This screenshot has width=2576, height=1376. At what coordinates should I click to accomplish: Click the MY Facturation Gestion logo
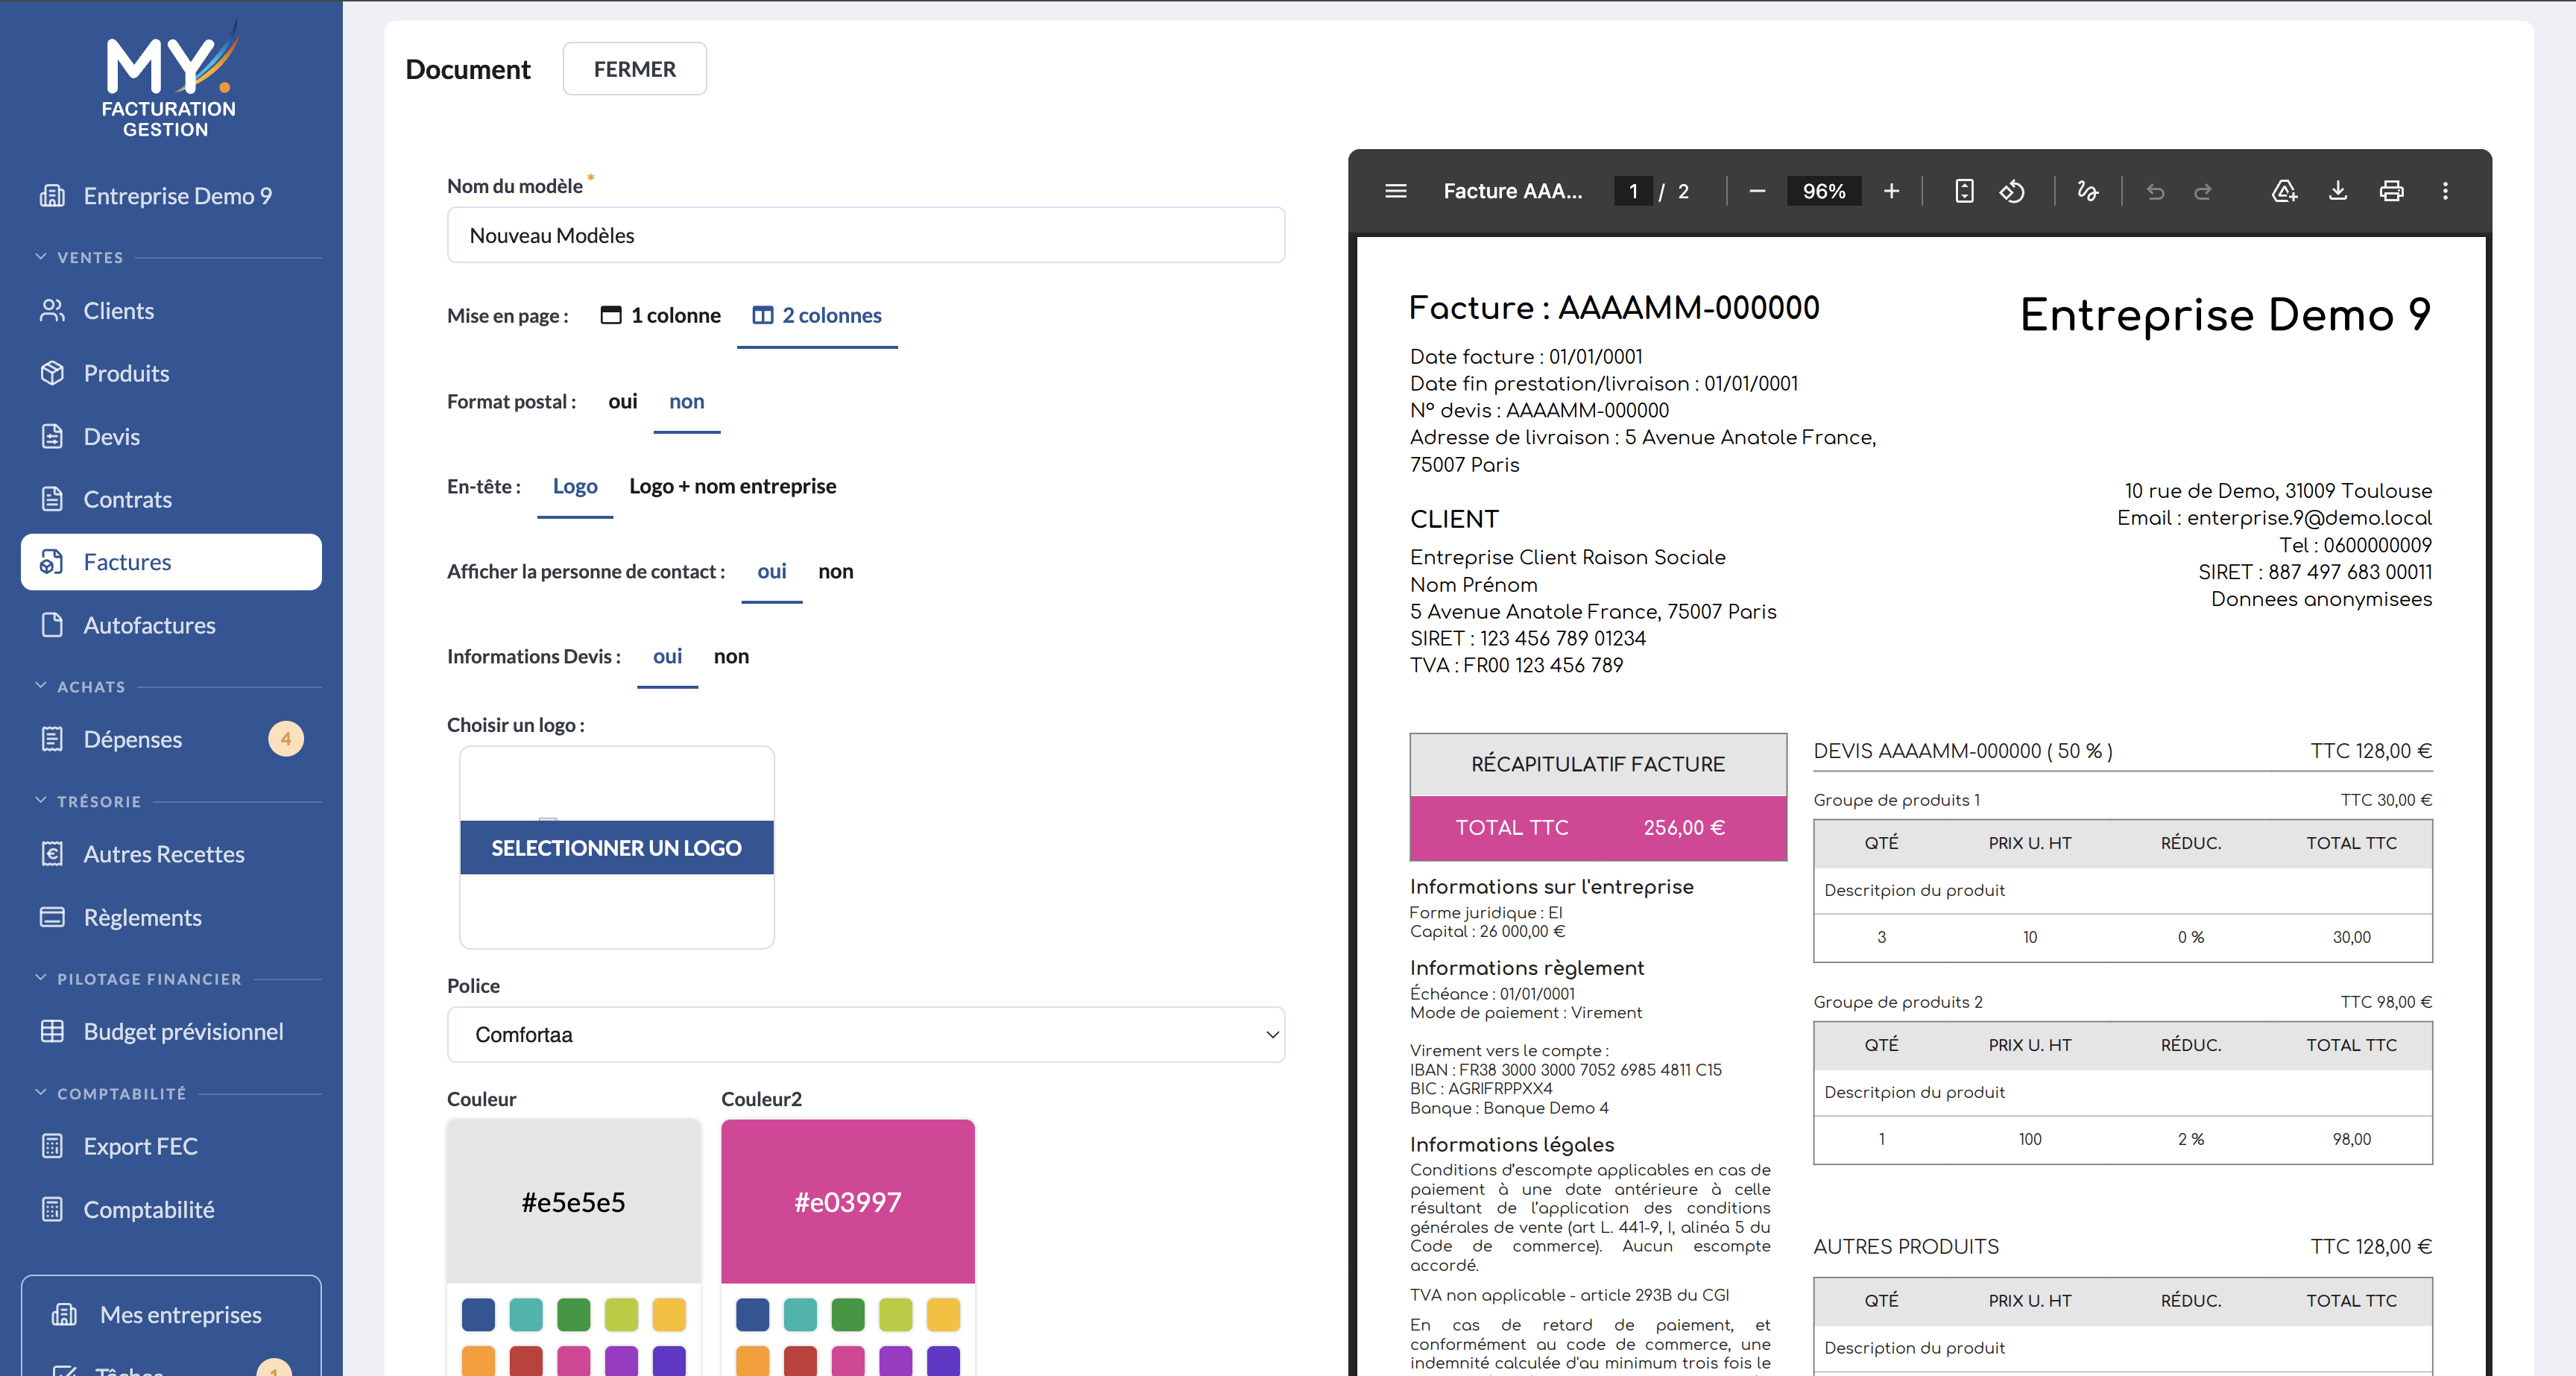[x=170, y=79]
